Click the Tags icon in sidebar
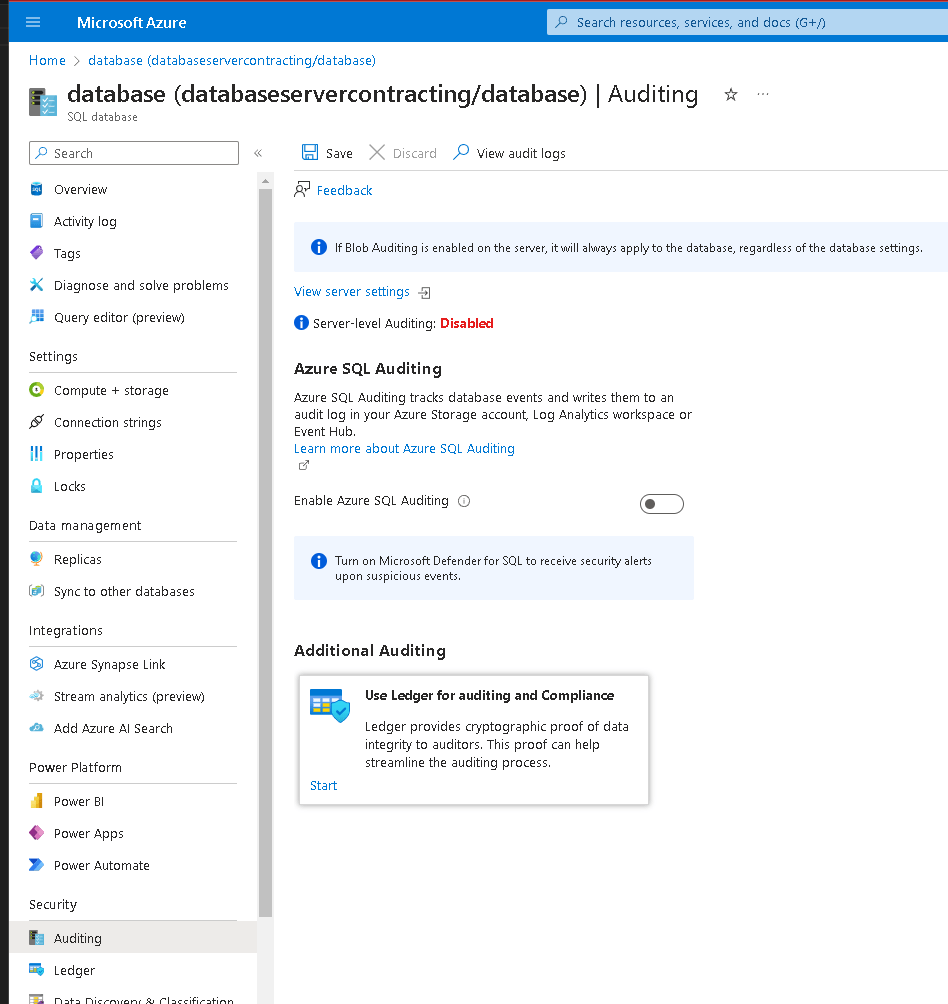Screen dimensions: 948x1004 tap(36, 253)
